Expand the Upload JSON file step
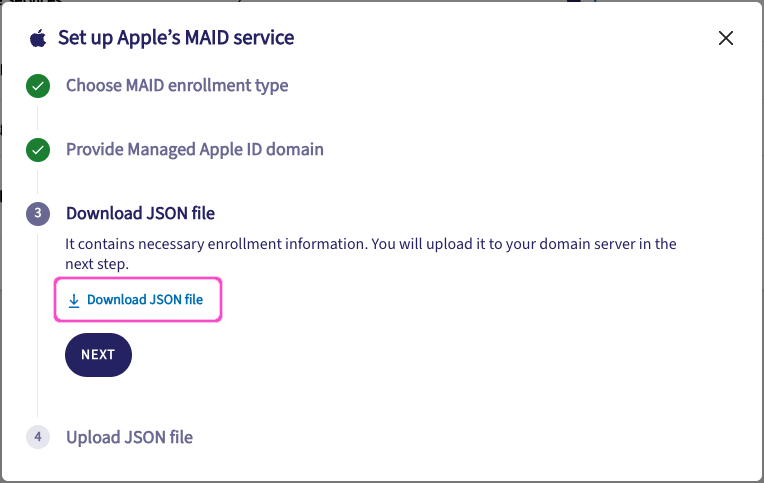Image resolution: width=764 pixels, height=483 pixels. click(x=129, y=437)
